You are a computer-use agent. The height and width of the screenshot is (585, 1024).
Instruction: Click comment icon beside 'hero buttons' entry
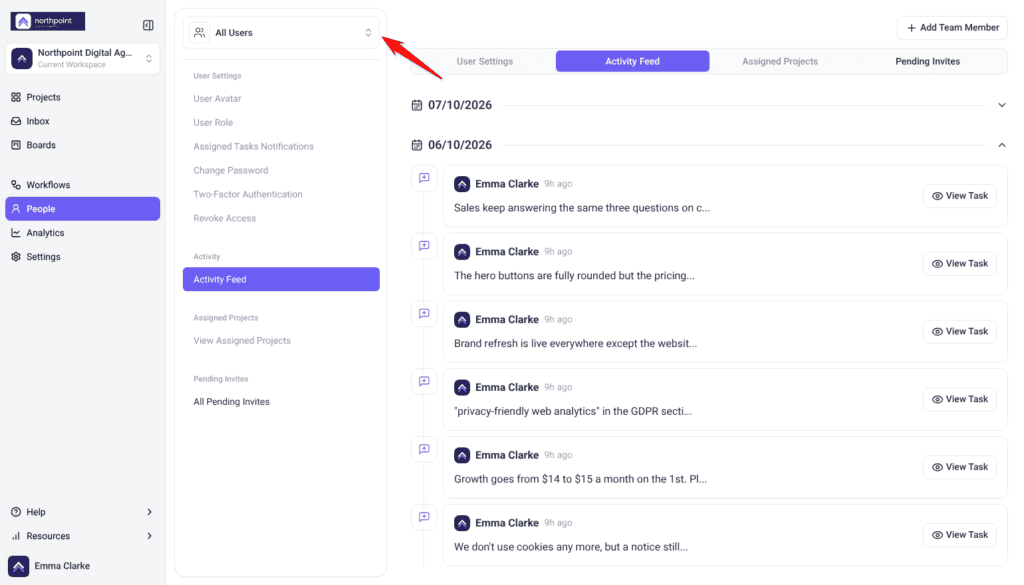click(424, 246)
